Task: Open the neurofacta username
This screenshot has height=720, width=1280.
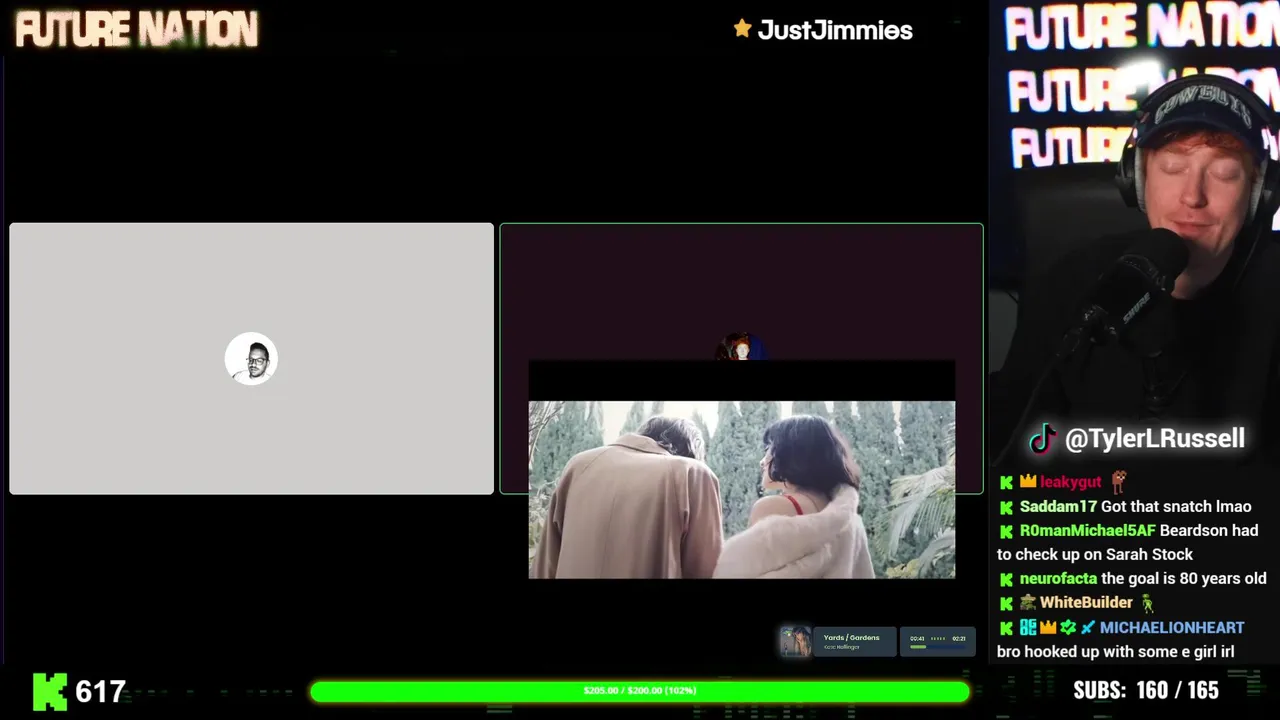Action: click(x=1058, y=579)
